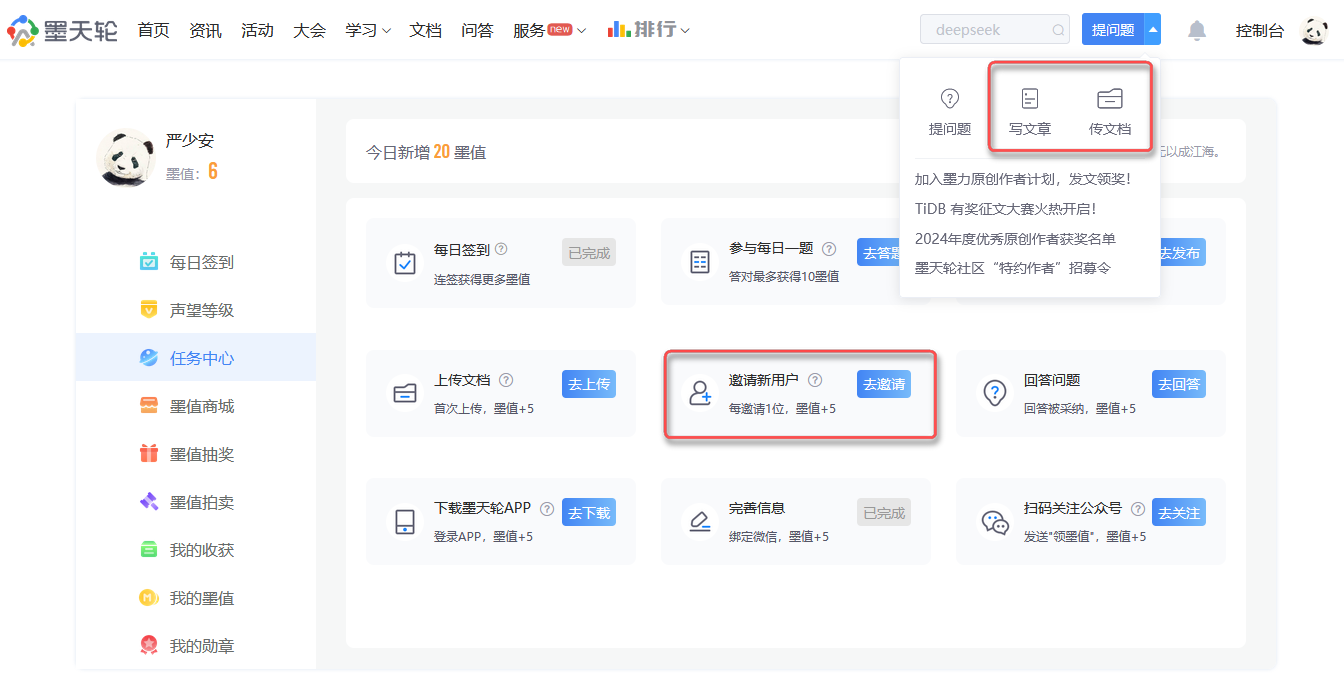The height and width of the screenshot is (681, 1344).
Task: Click the 写文章 document icon
Action: (1030, 98)
